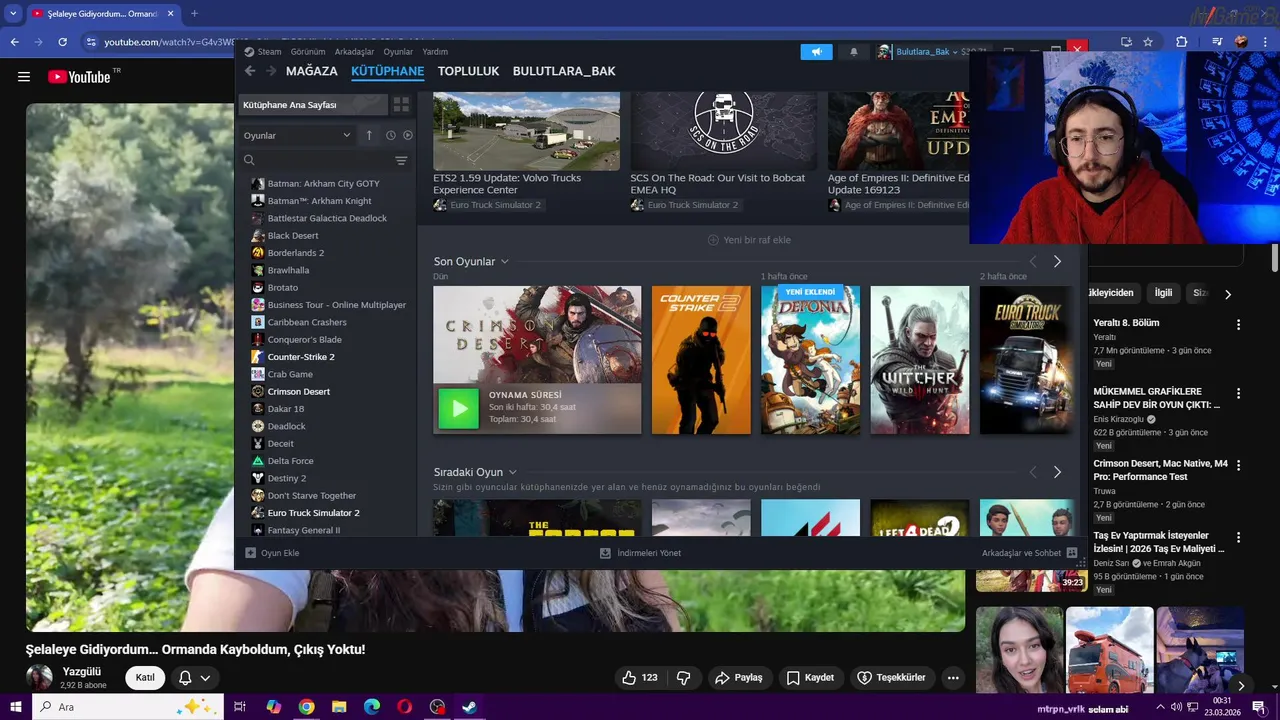Open more actions ellipsis under video
Image resolution: width=1280 pixels, height=720 pixels.
[x=953, y=678]
